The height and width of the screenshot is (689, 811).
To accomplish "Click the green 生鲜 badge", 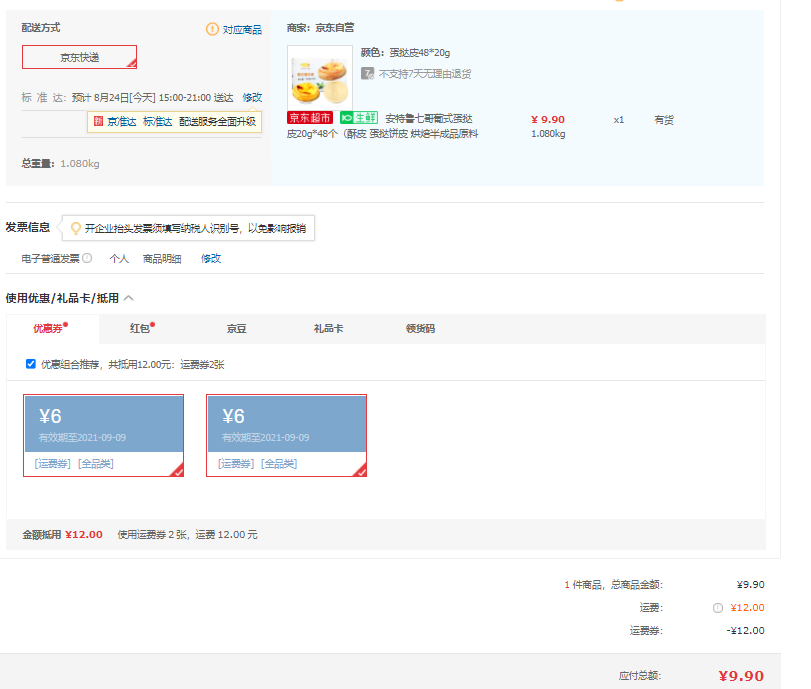I will [x=359, y=119].
